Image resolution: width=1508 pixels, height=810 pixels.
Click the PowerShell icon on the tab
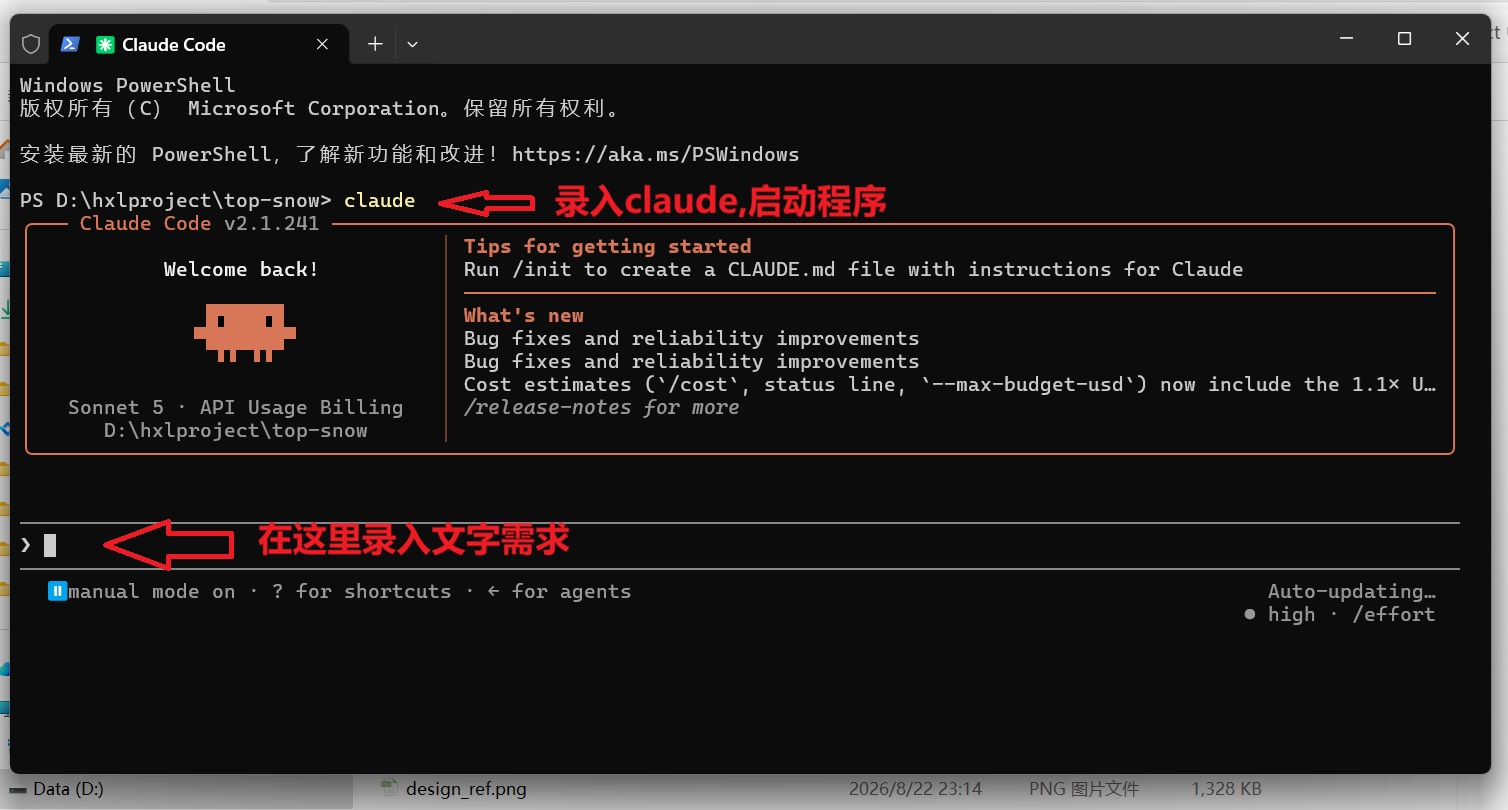coord(70,44)
